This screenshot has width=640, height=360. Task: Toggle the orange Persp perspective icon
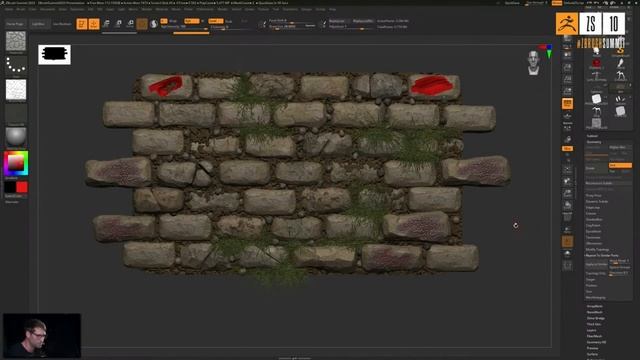[567, 104]
